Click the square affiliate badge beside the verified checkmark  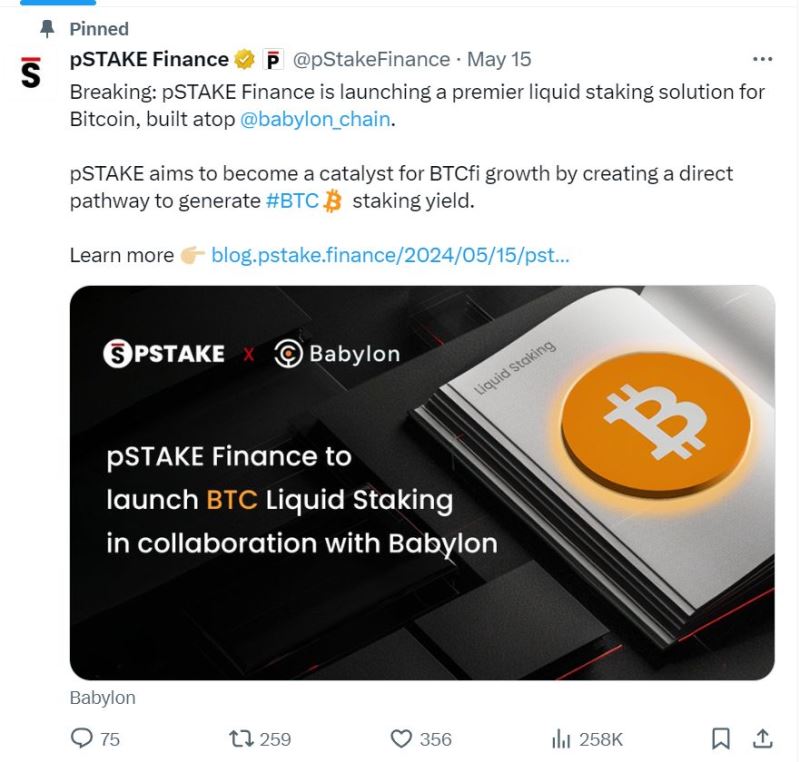click(x=272, y=59)
